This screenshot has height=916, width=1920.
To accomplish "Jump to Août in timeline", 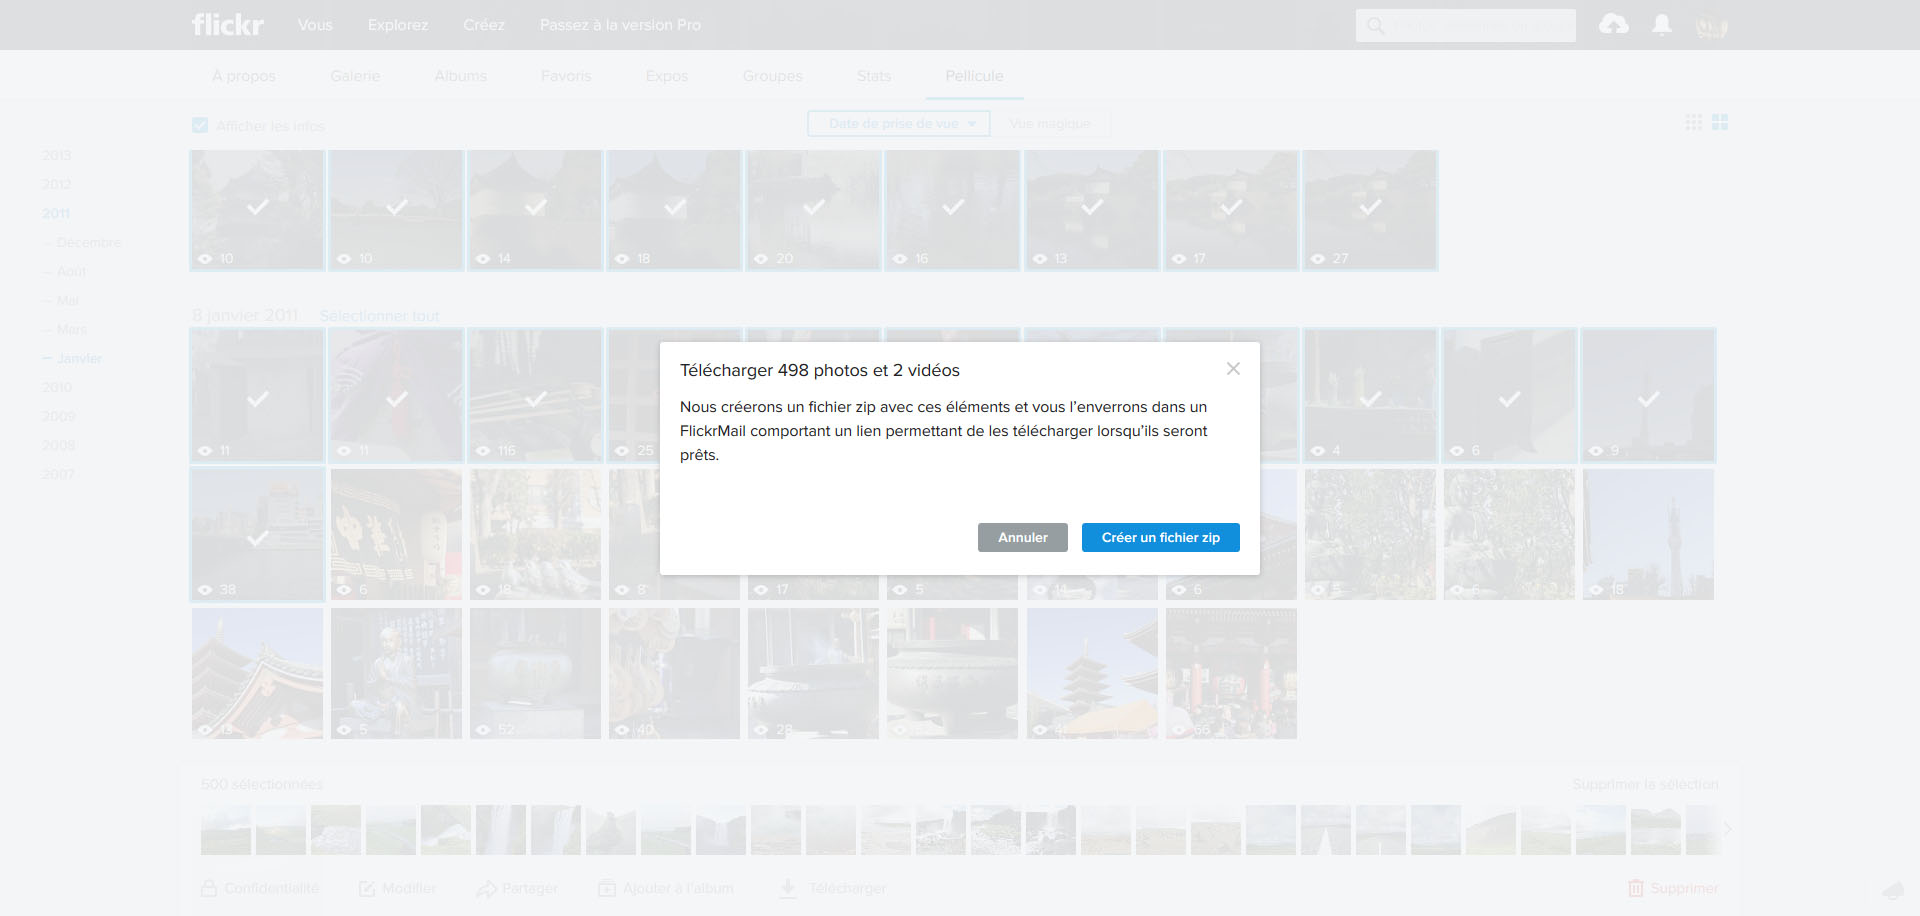I will point(71,271).
